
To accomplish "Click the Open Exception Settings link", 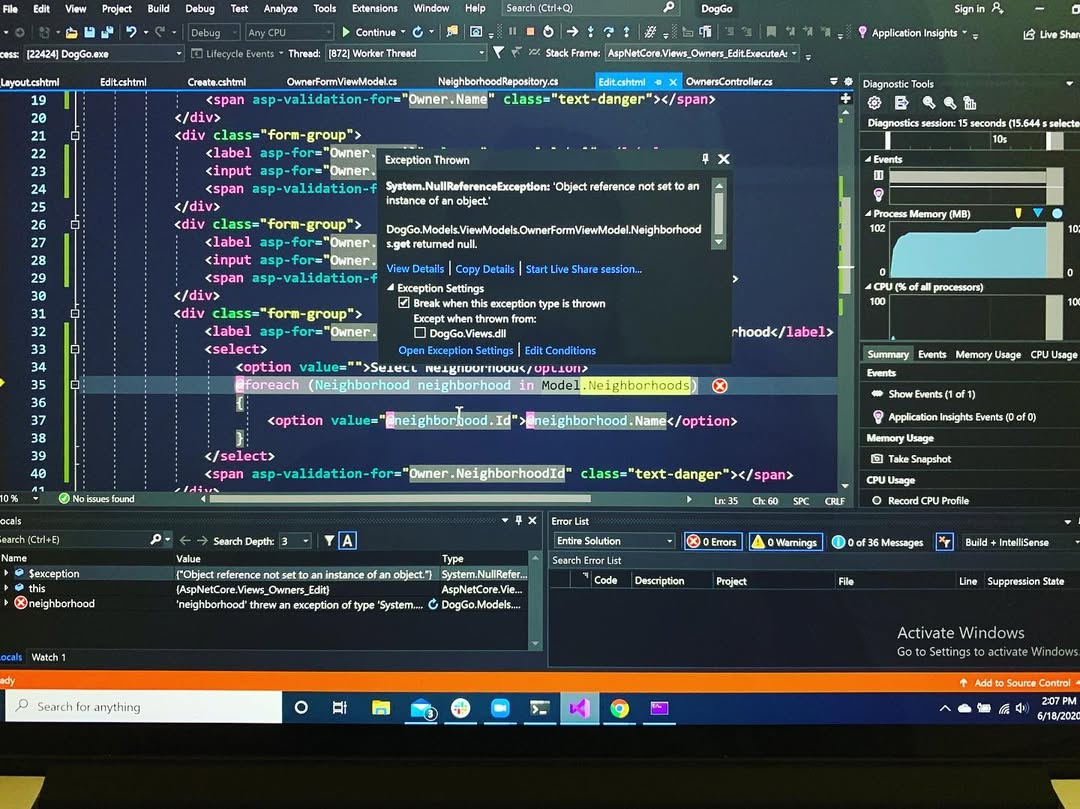I will pyautogui.click(x=456, y=351).
